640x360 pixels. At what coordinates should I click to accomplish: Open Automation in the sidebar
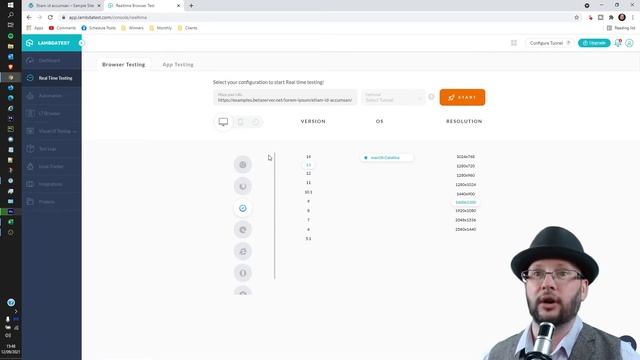click(x=51, y=96)
